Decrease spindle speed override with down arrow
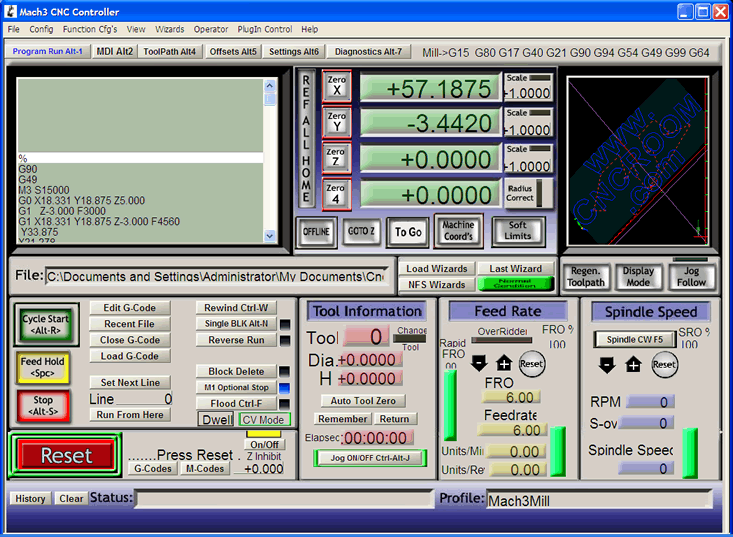The image size is (733, 537). pos(607,365)
